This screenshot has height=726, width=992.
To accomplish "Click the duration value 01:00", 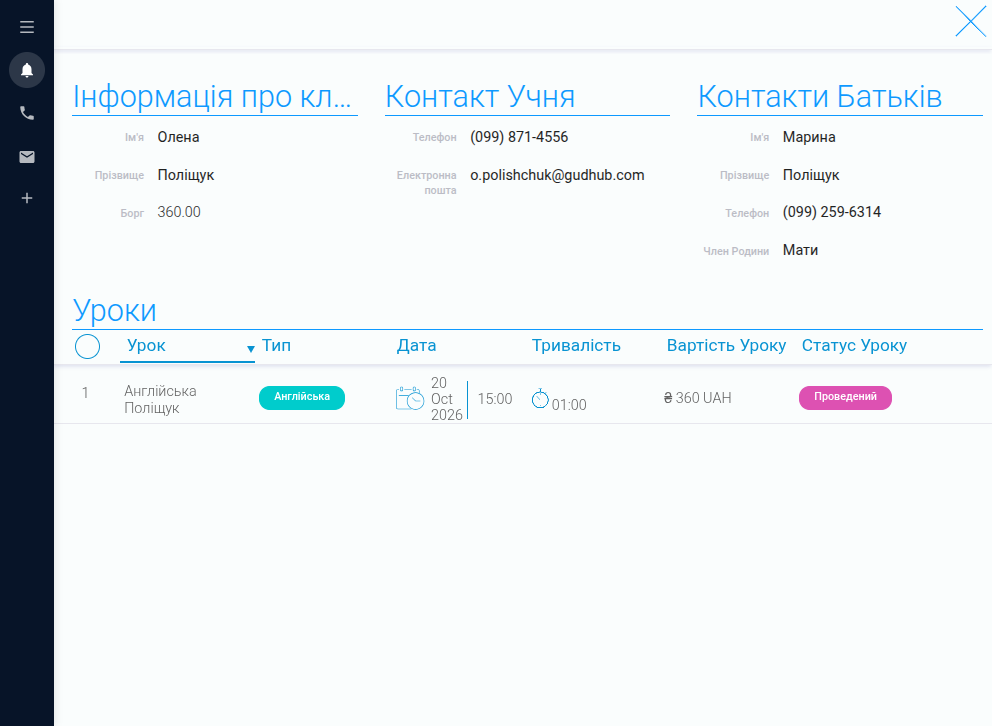I will tap(569, 405).
